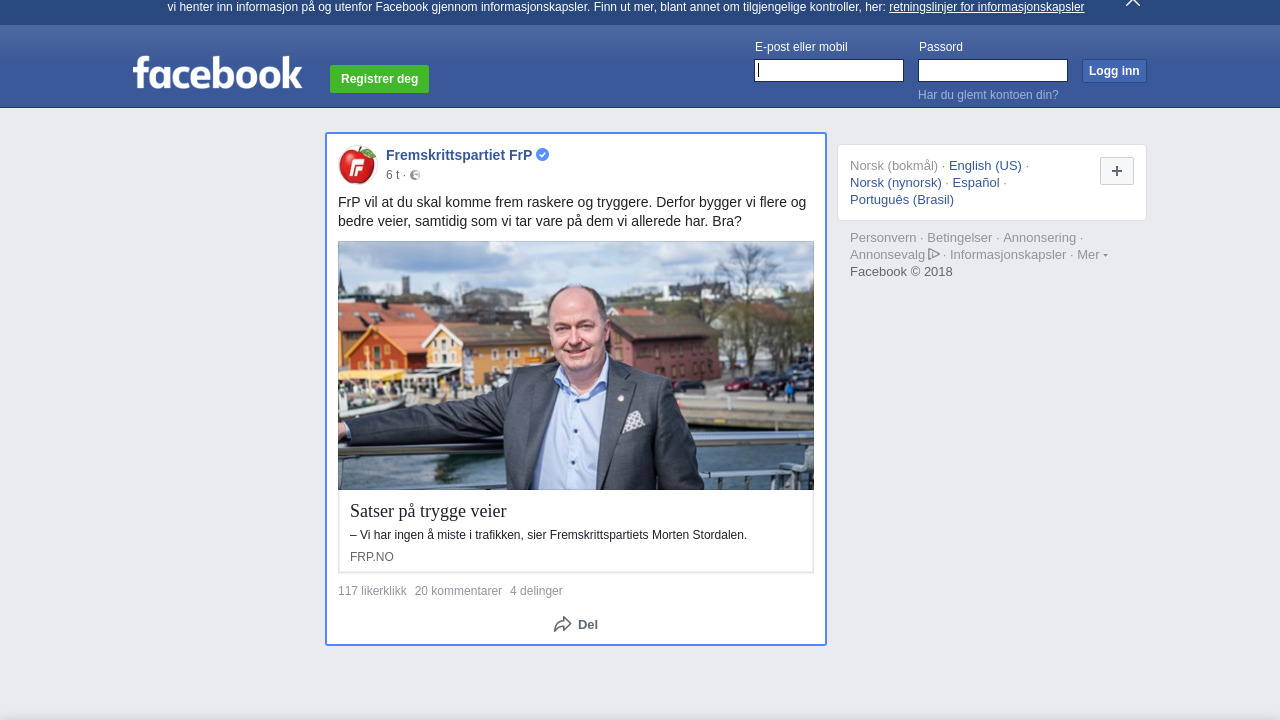Open the FrP apple profile picture
The width and height of the screenshot is (1280, 720).
[357, 165]
